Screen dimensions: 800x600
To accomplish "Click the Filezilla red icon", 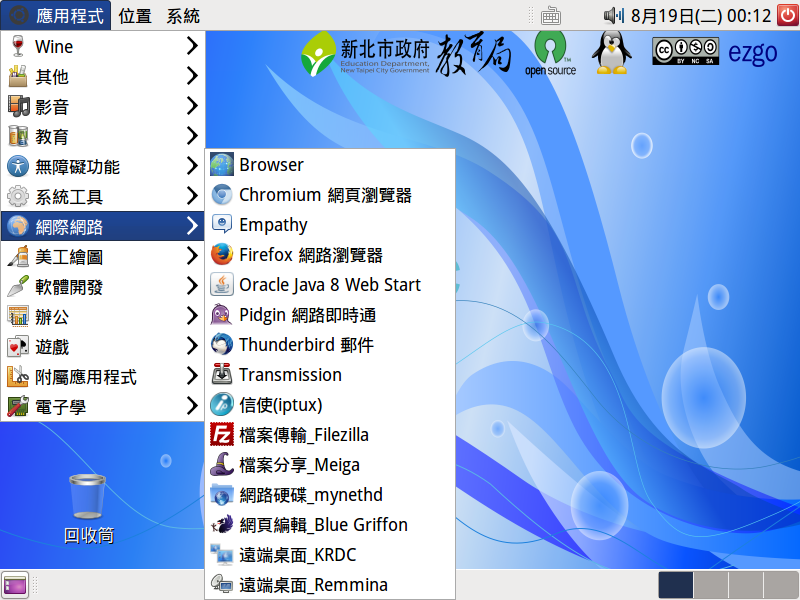I will [x=221, y=435].
